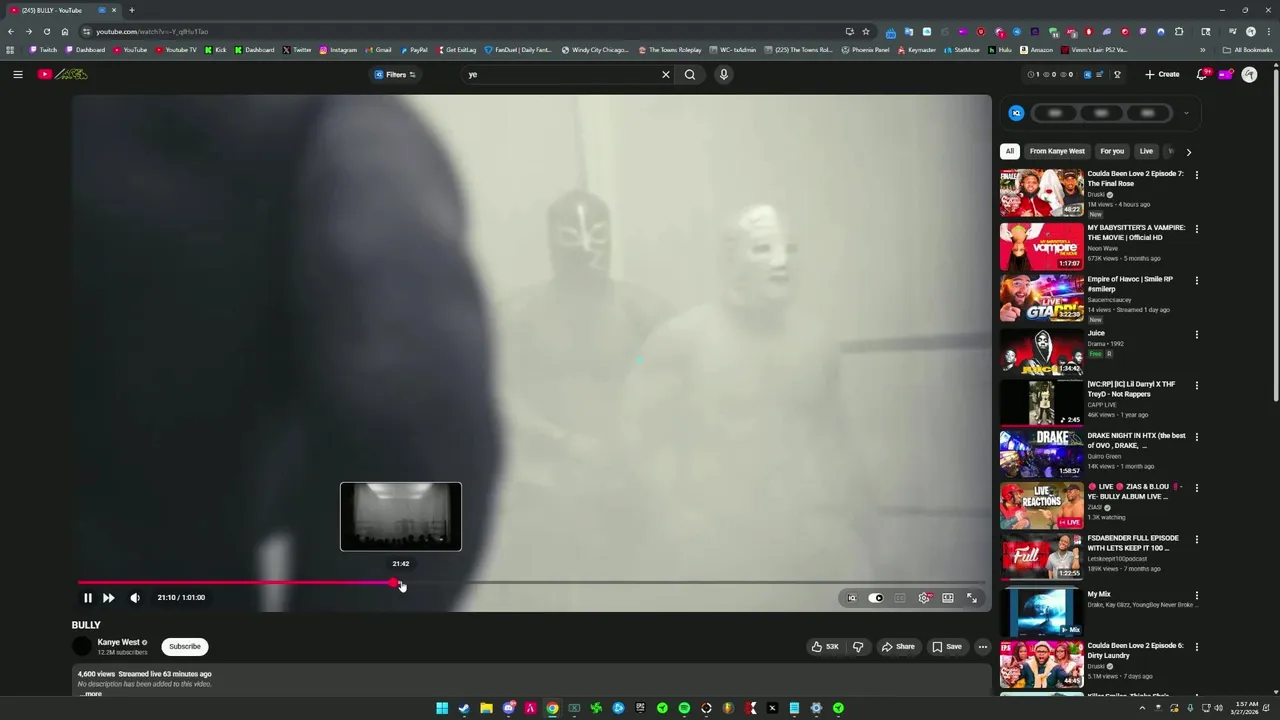This screenshot has height=720, width=1280.
Task: Open options for 'Empire of Havoc' video
Action: (x=1197, y=281)
